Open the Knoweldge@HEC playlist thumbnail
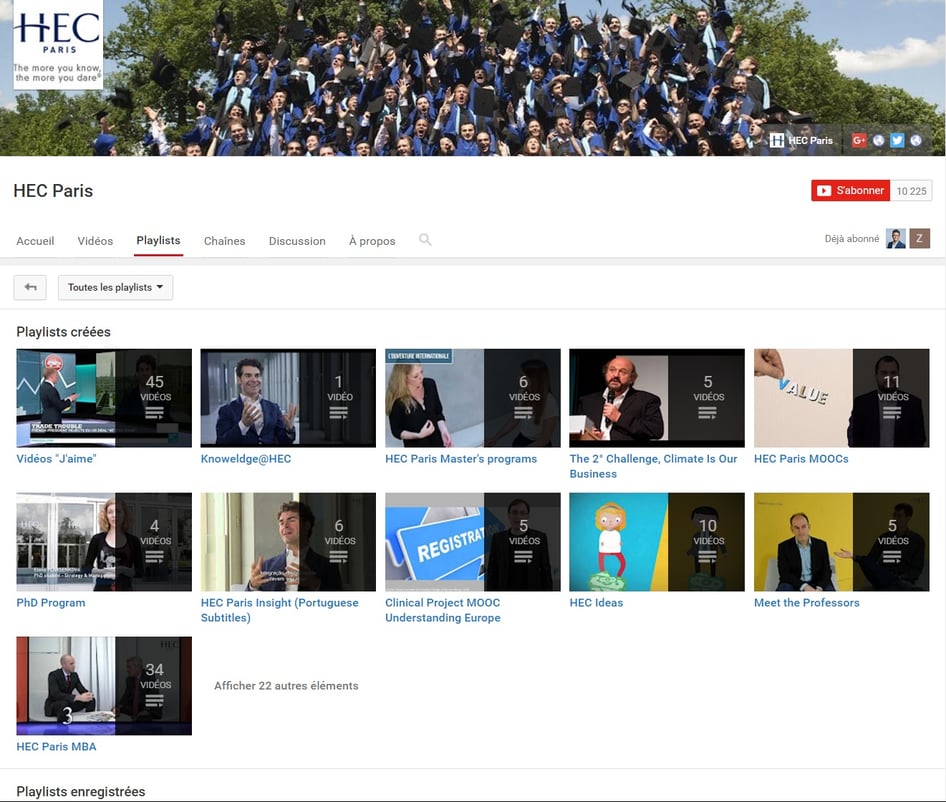This screenshot has width=946, height=802. click(288, 398)
